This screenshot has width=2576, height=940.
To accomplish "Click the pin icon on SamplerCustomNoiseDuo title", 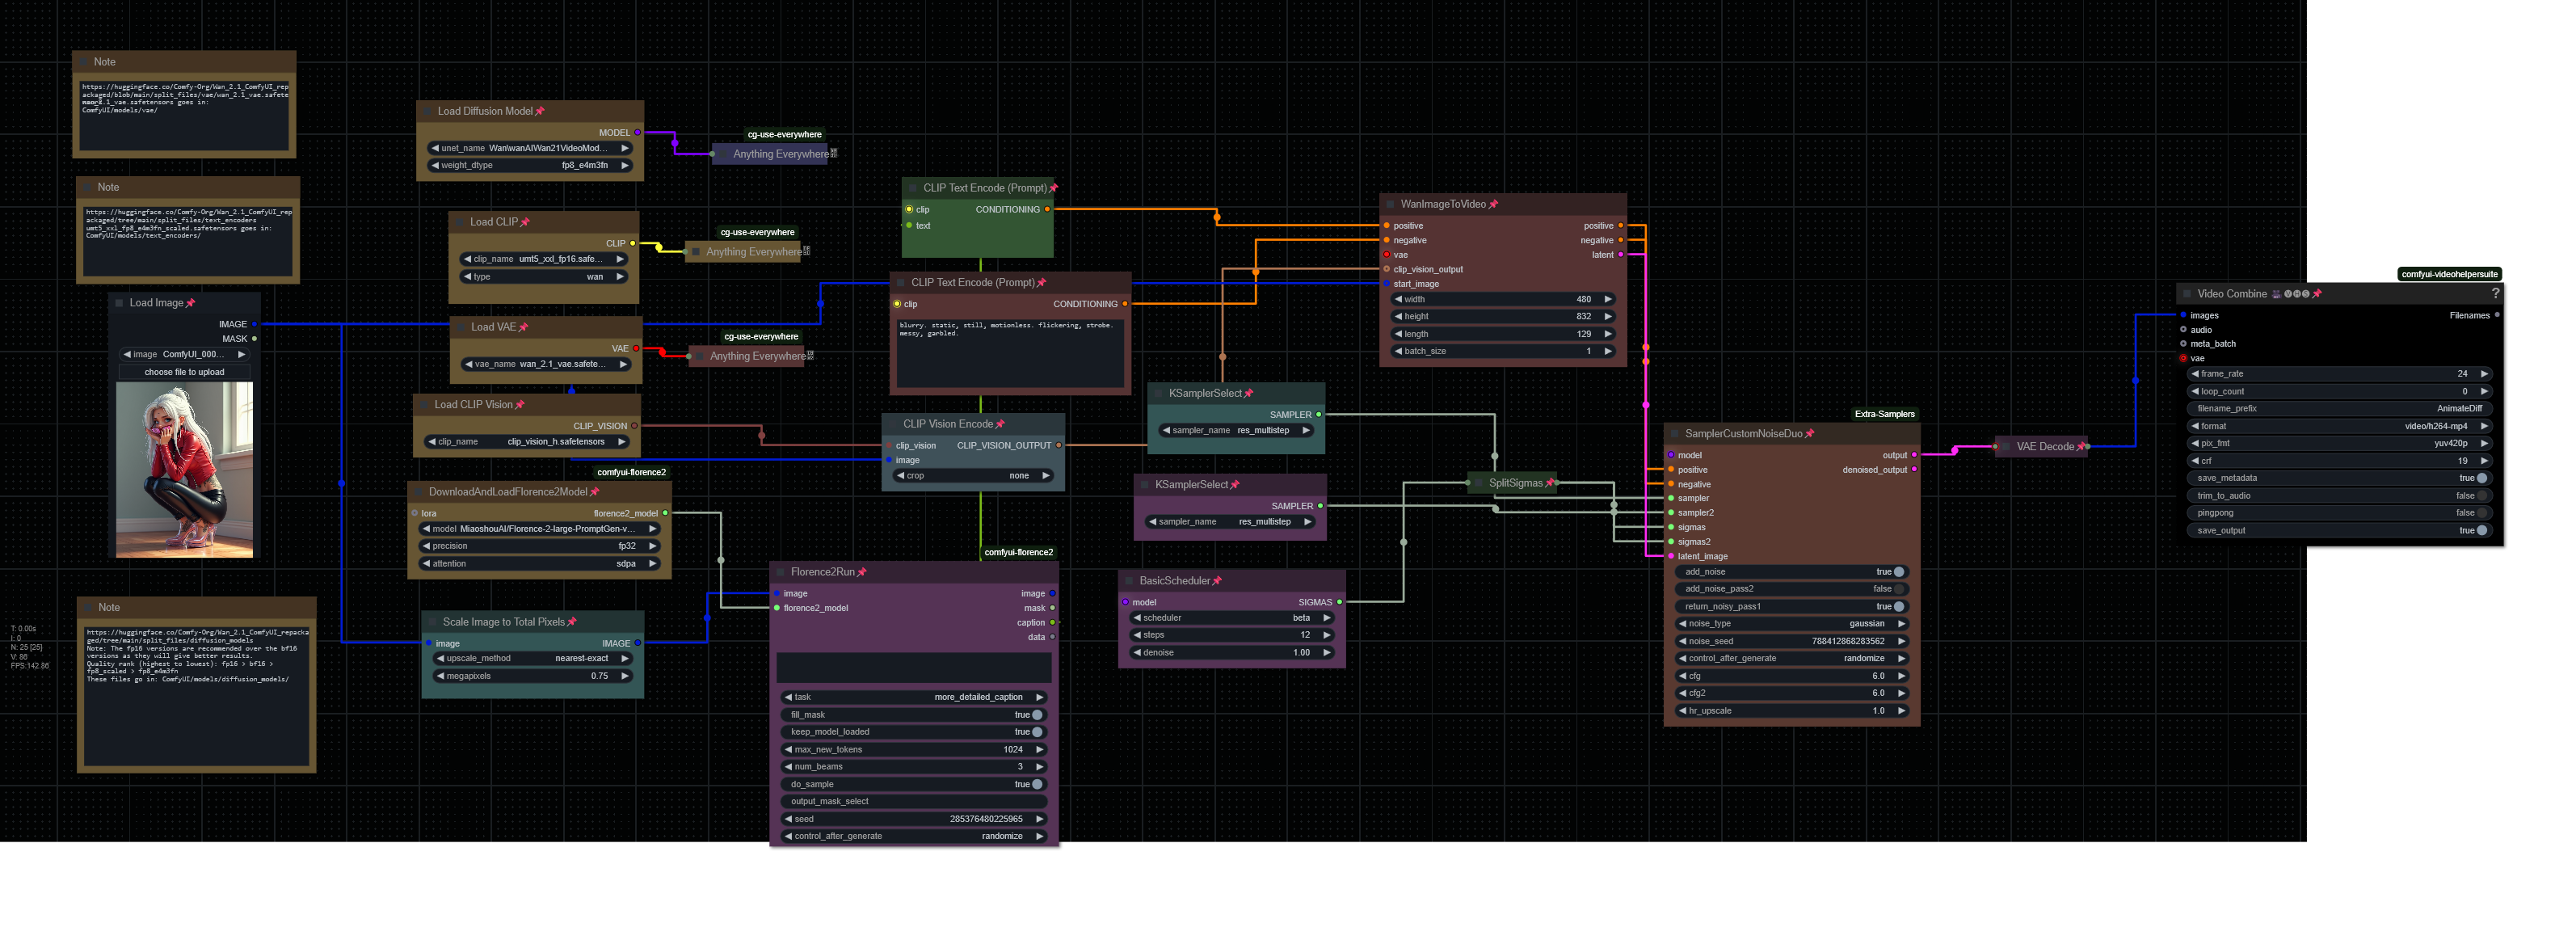I will (x=1809, y=434).
